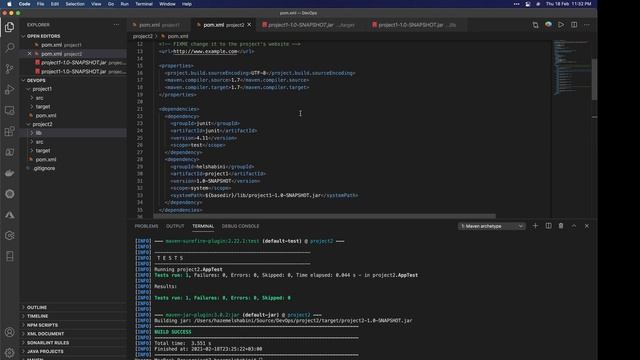The height and width of the screenshot is (360, 640).
Task: Open the Accounts menu icon
Action: click(x=9, y=332)
